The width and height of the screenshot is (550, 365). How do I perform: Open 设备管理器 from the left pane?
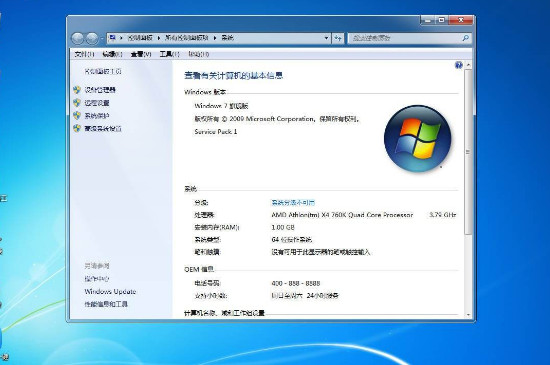click(x=100, y=90)
